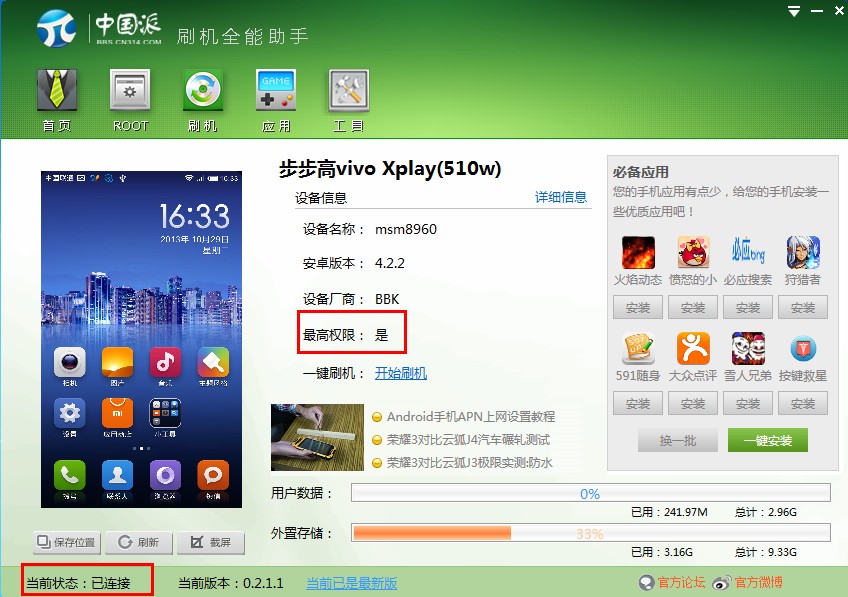Click the 换一批 refresh apps button

coord(678,440)
